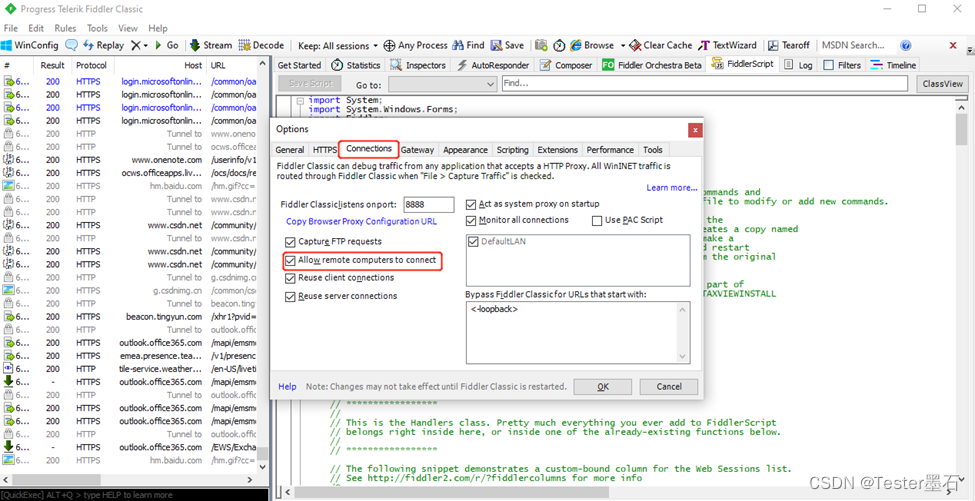Switch to the AutoResponder tab
The height and width of the screenshot is (501, 975).
click(x=492, y=65)
